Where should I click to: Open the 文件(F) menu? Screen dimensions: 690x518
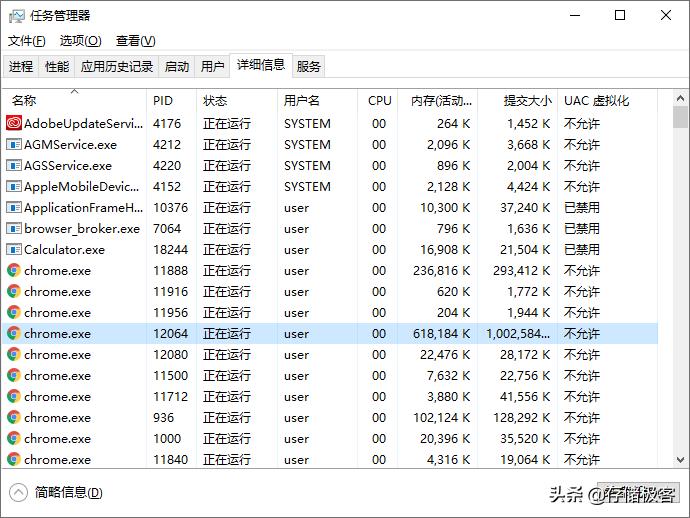coord(26,41)
